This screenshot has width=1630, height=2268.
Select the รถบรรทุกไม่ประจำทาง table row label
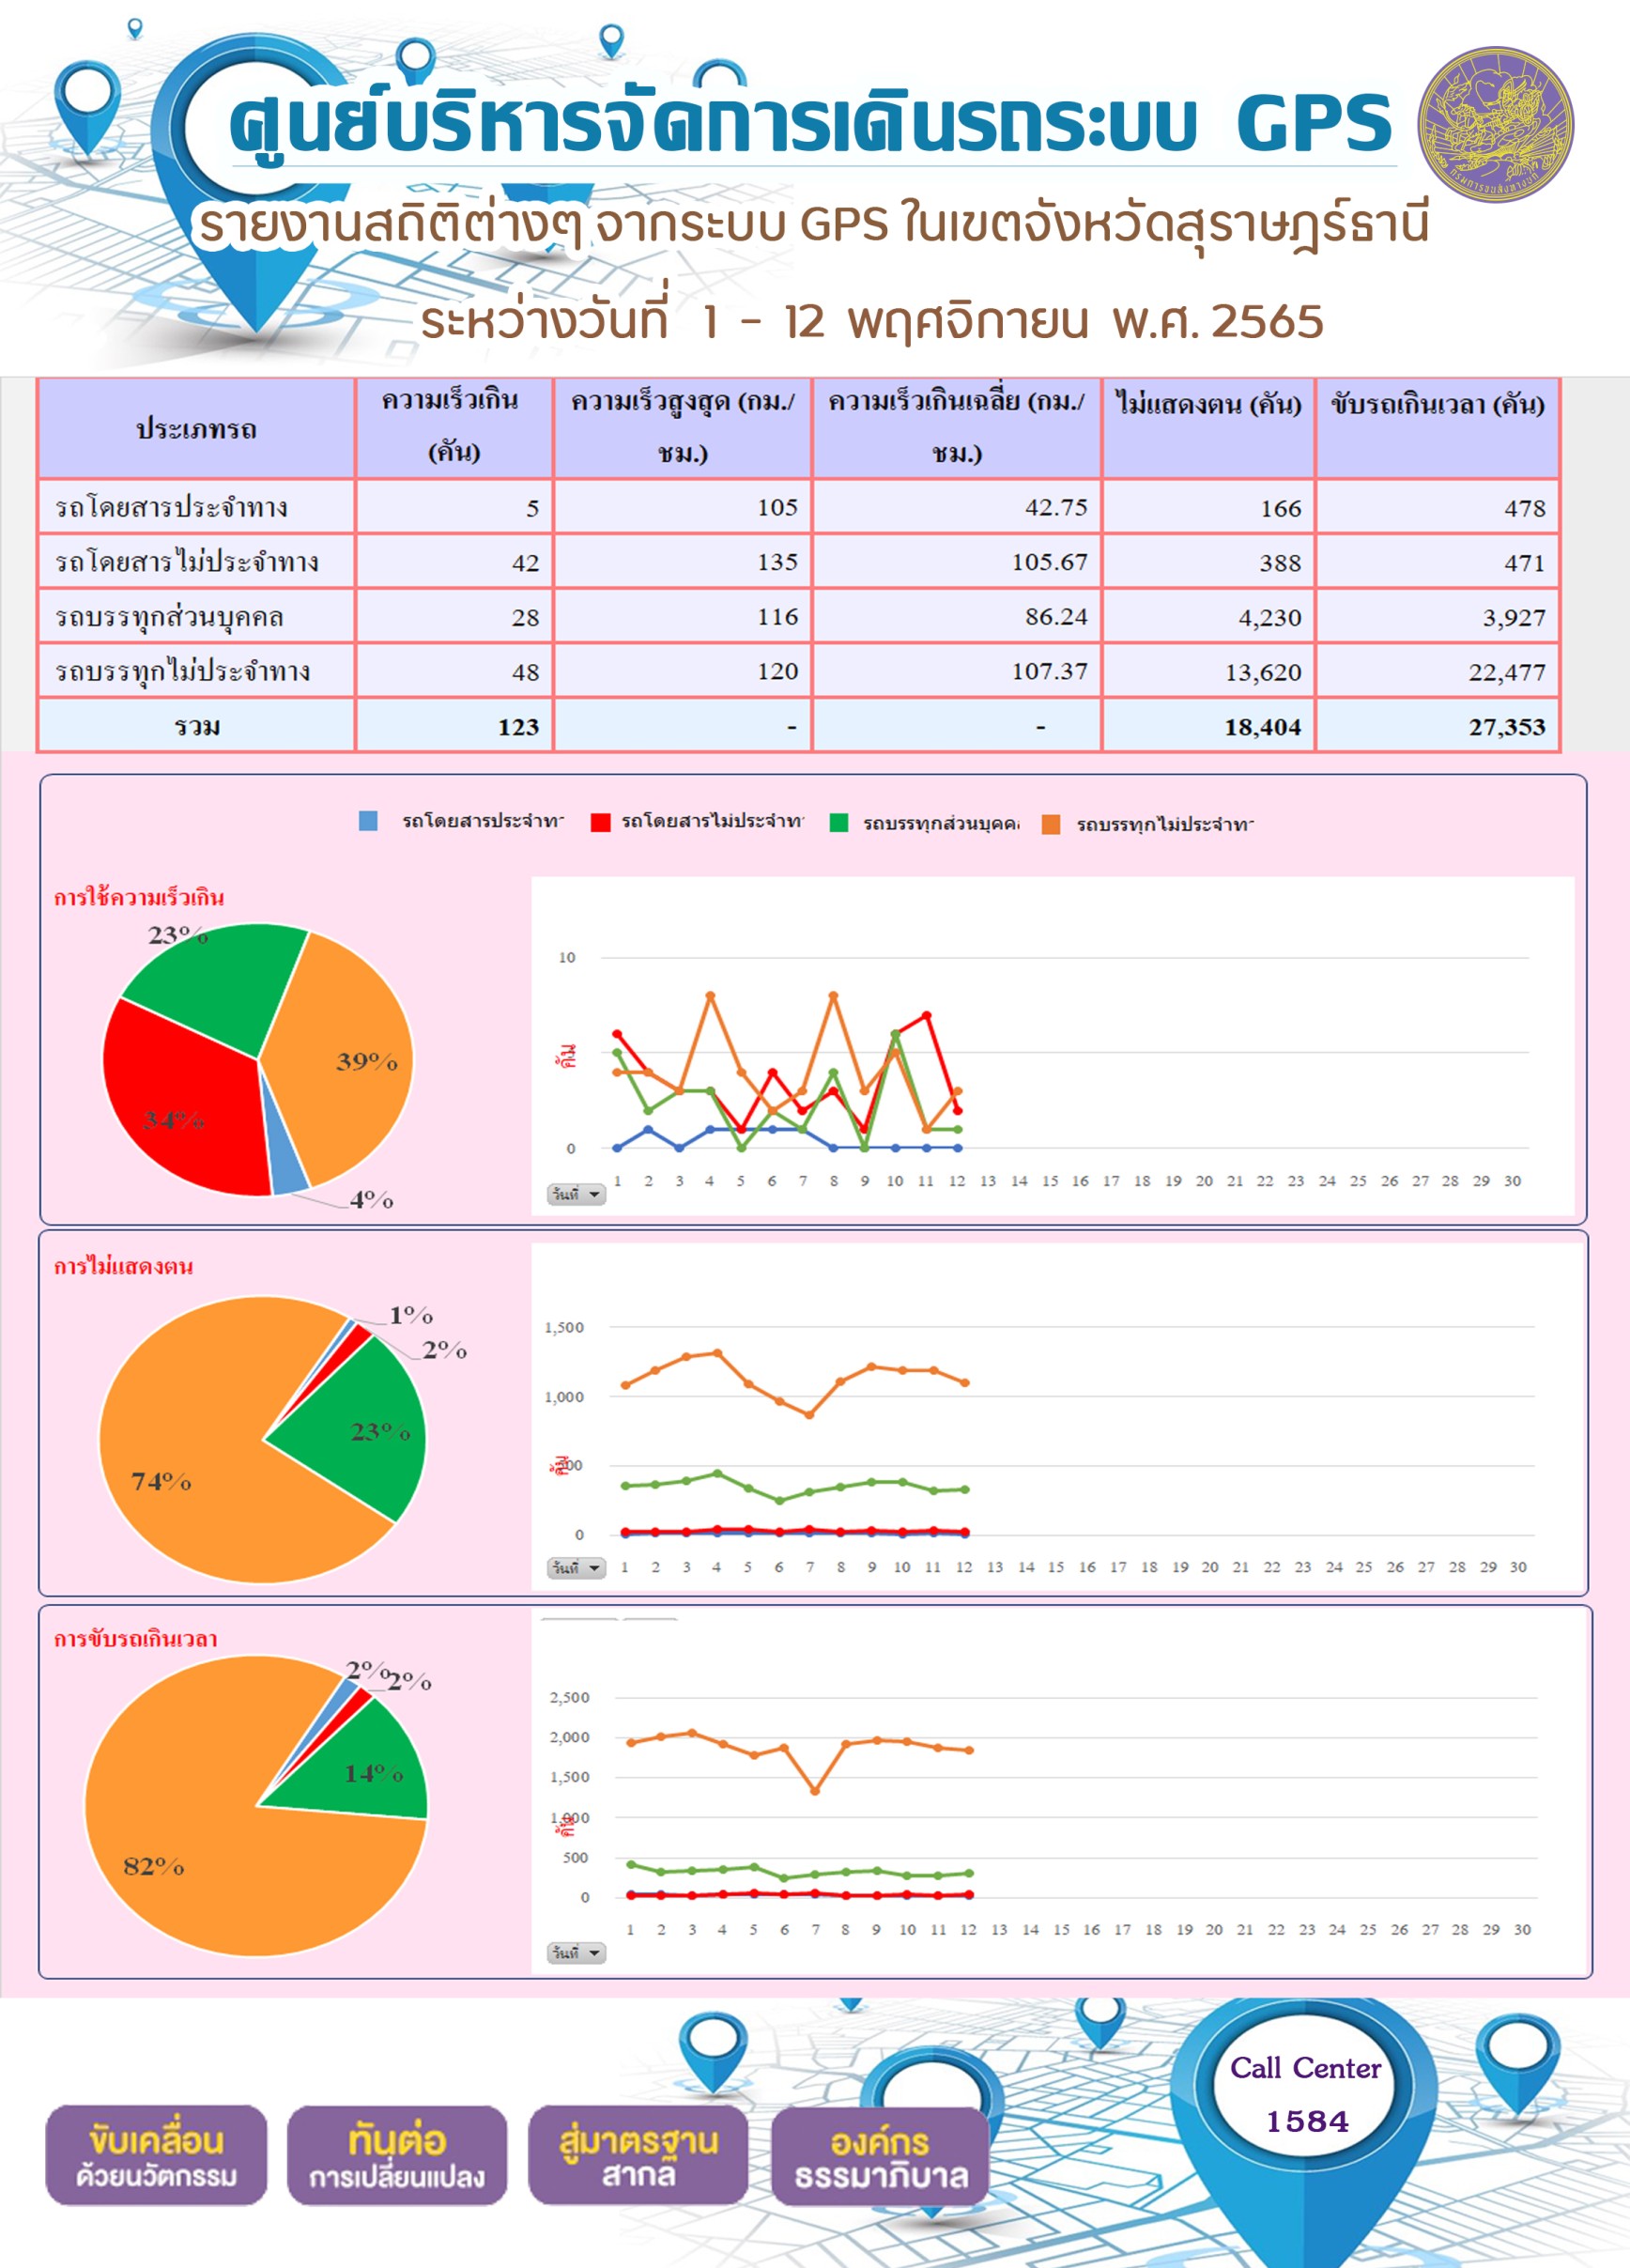tap(183, 671)
